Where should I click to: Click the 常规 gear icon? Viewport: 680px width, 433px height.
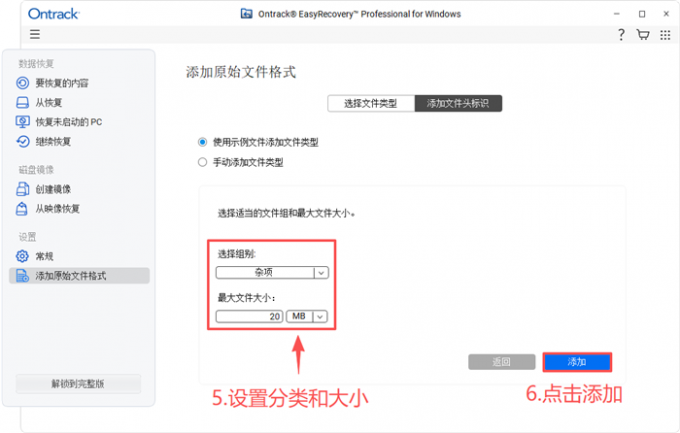point(22,256)
